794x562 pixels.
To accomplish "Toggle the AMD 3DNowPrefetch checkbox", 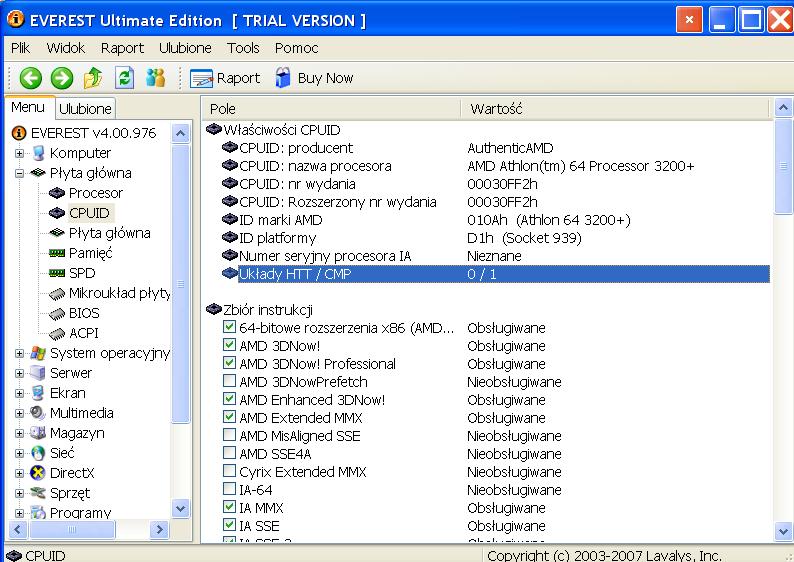I will pyautogui.click(x=229, y=381).
